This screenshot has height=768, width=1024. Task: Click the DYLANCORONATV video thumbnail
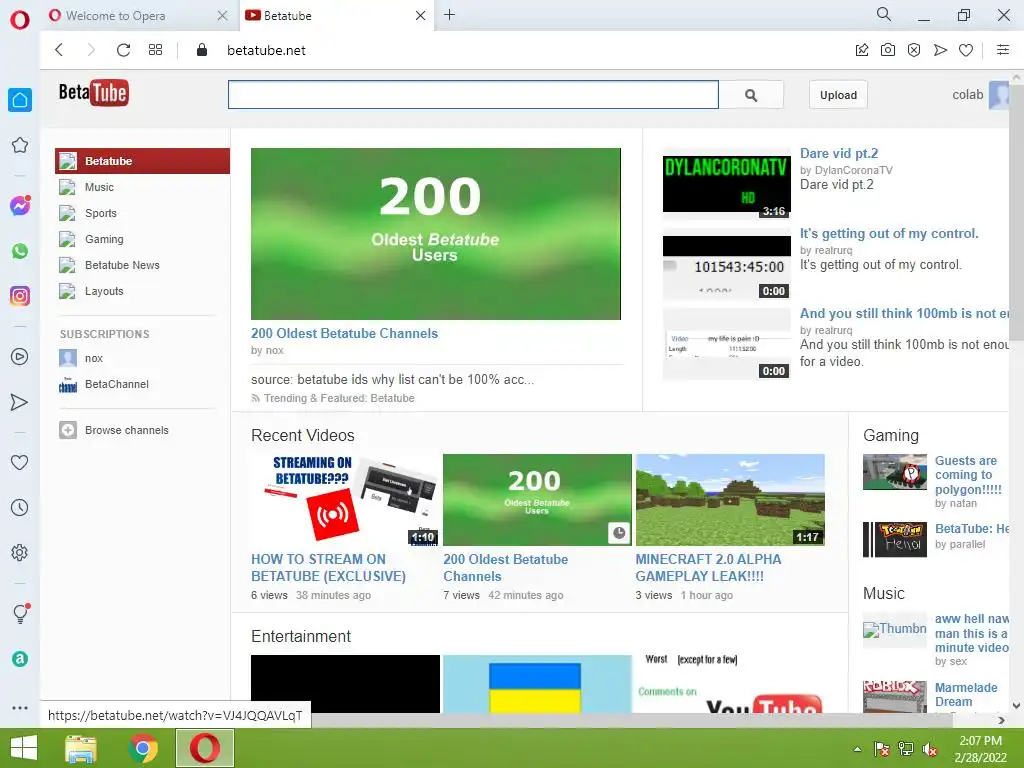(x=726, y=185)
